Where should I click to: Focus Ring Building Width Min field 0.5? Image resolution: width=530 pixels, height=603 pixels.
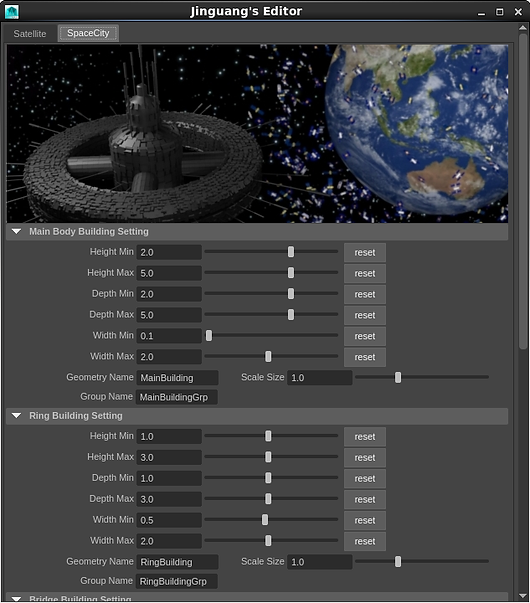169,520
